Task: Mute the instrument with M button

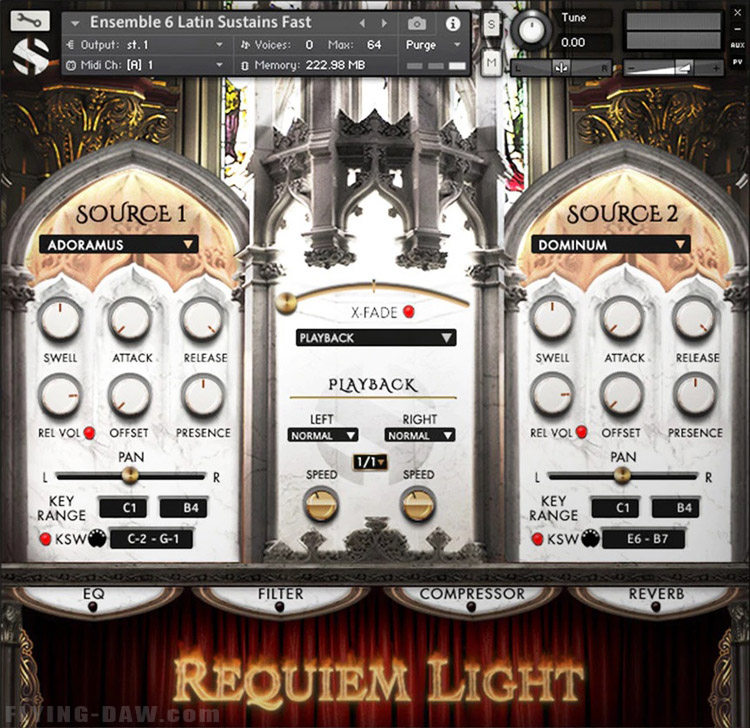Action: tap(491, 62)
